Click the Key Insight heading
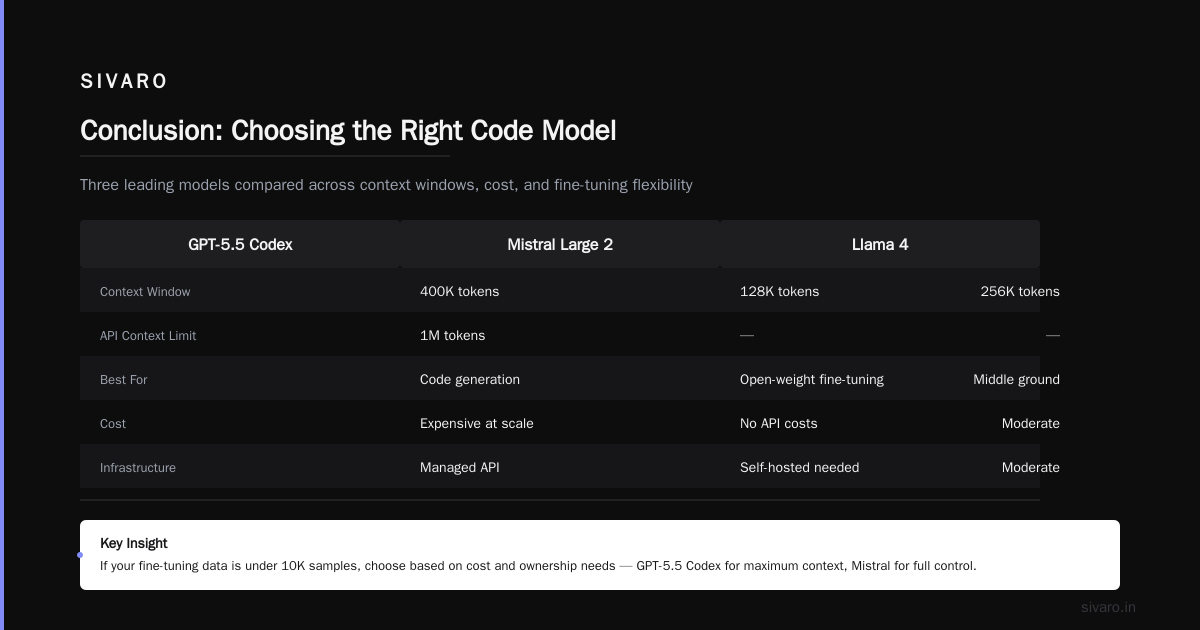1200x630 pixels. 134,543
